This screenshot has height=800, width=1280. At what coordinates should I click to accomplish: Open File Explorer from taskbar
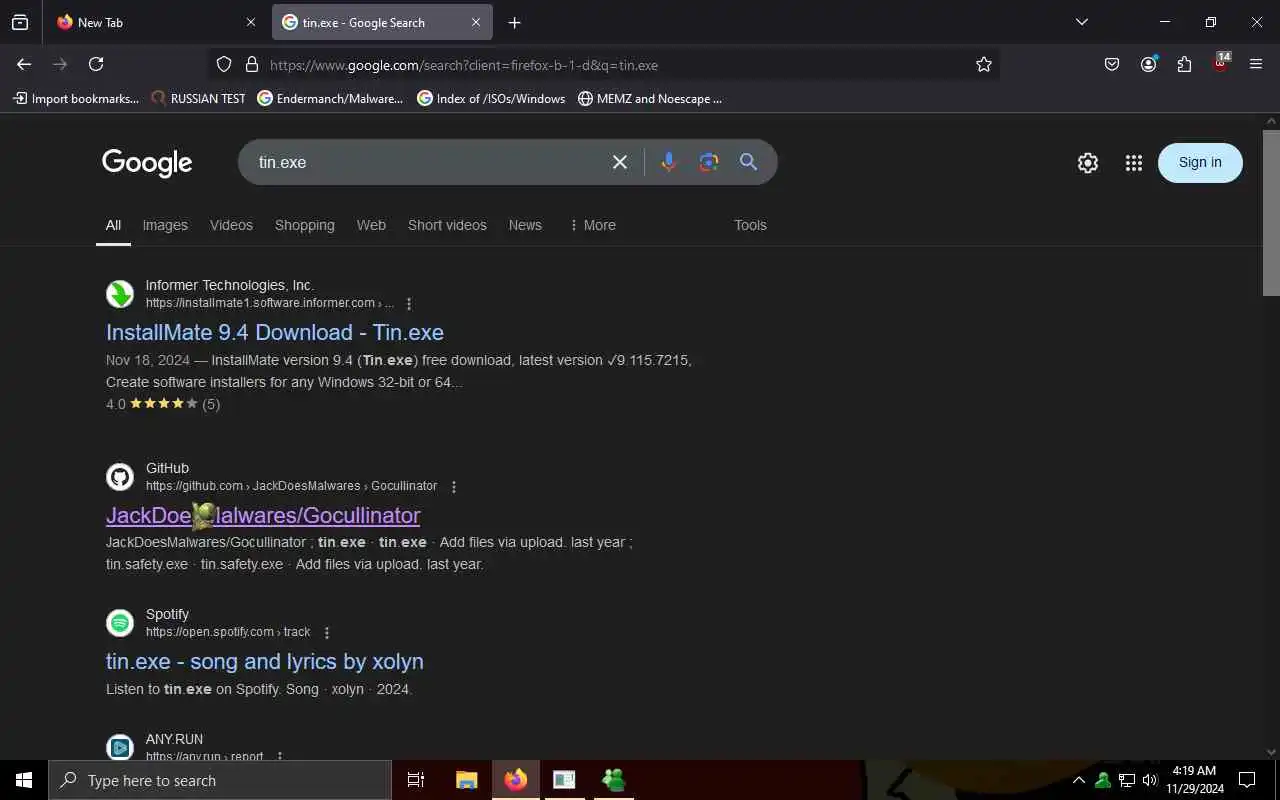tap(466, 780)
